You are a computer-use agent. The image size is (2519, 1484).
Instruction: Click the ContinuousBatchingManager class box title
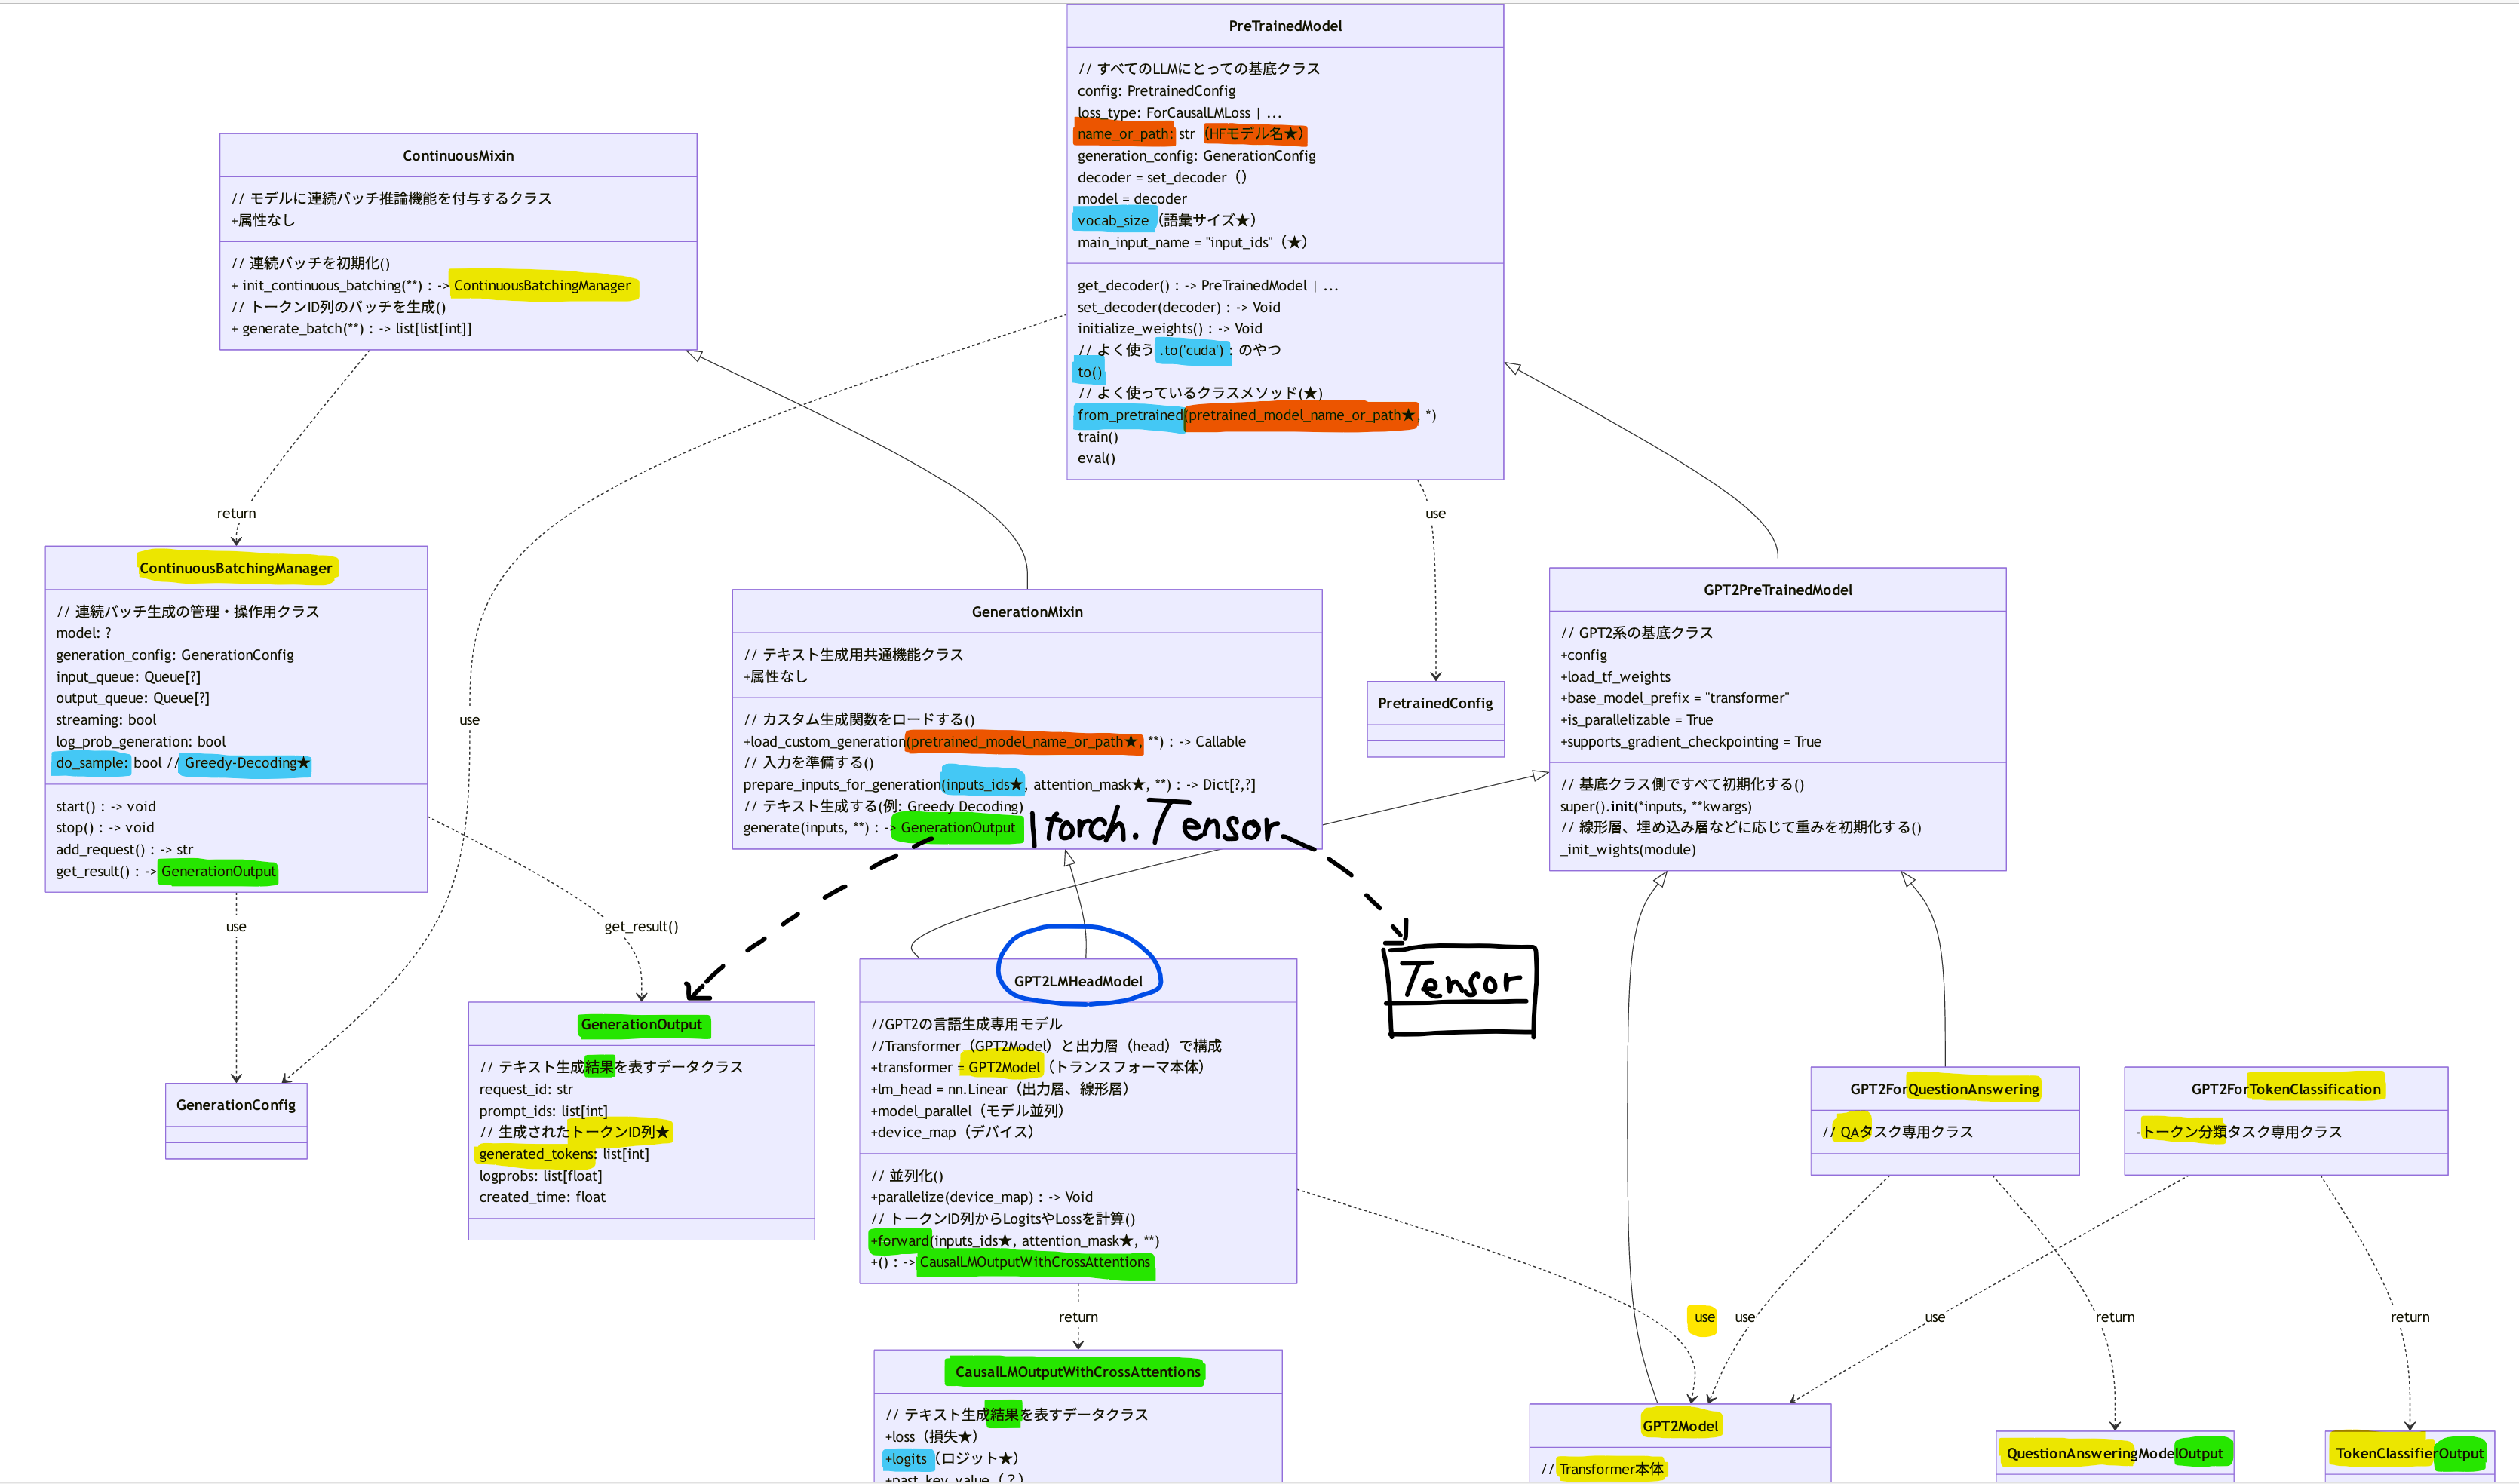click(x=236, y=568)
